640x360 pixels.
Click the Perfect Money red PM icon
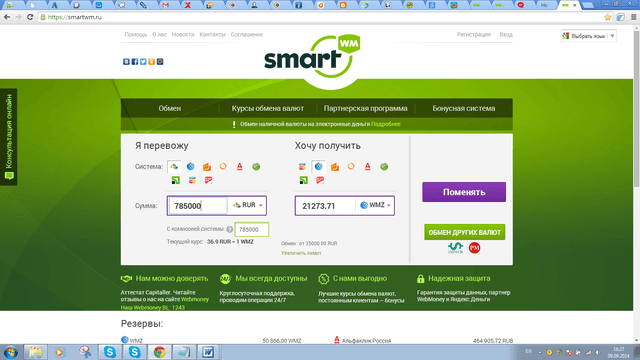pyautogui.click(x=474, y=248)
